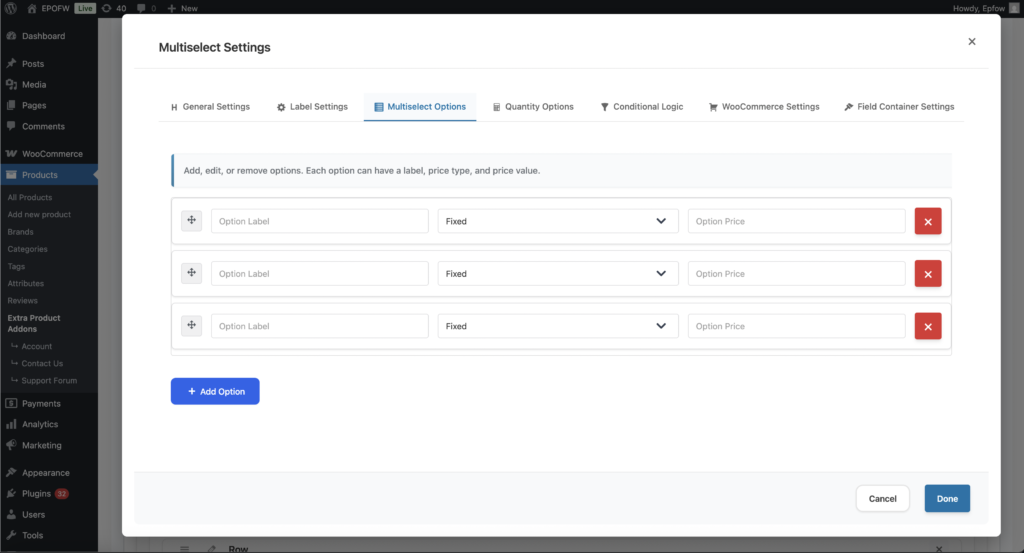This screenshot has height=553, width=1024.
Task: Open the Field Container Settings tab
Action: pyautogui.click(x=899, y=107)
